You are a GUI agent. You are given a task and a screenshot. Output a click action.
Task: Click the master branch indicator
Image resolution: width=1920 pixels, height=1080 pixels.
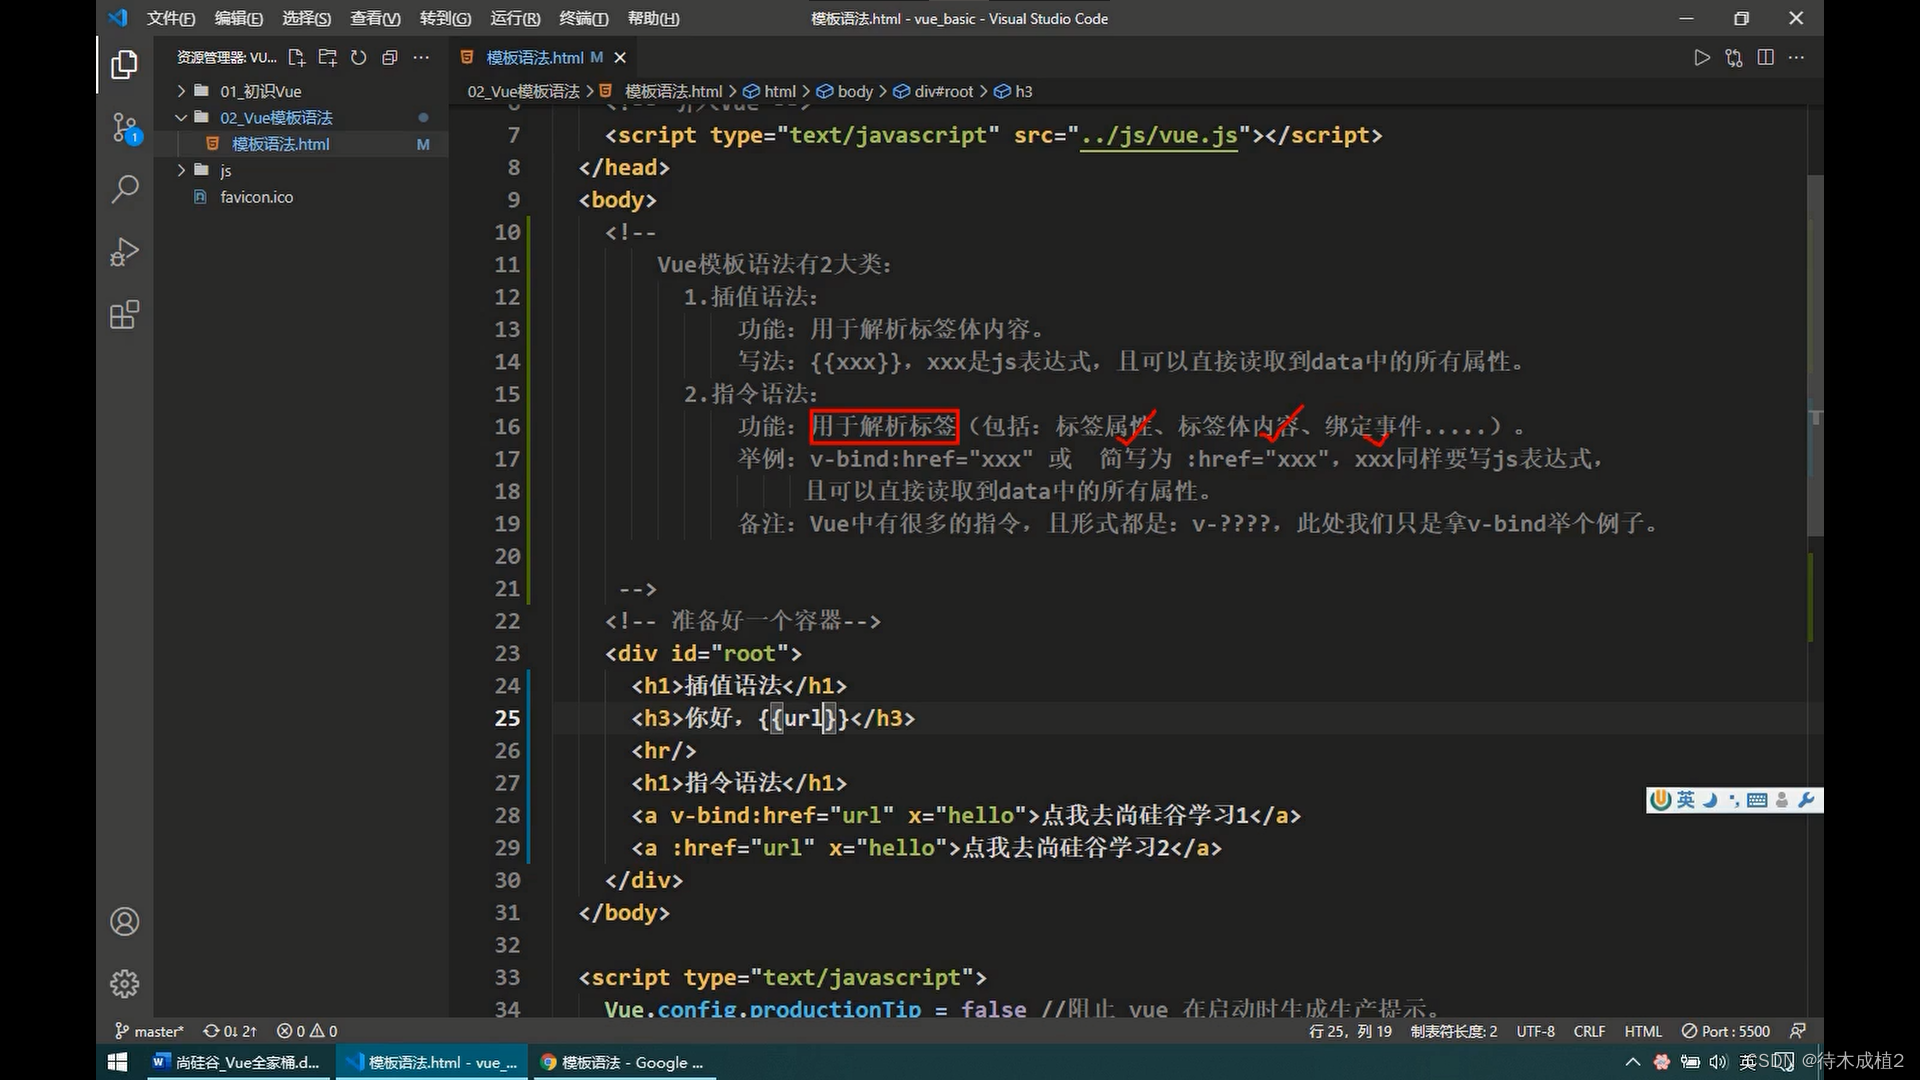point(149,1031)
